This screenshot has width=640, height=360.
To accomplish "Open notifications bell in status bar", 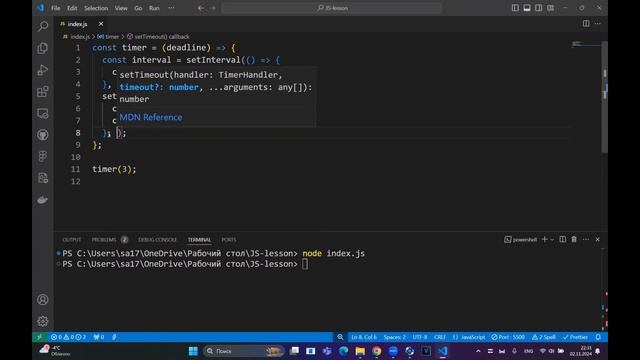I will pyautogui.click(x=598, y=337).
